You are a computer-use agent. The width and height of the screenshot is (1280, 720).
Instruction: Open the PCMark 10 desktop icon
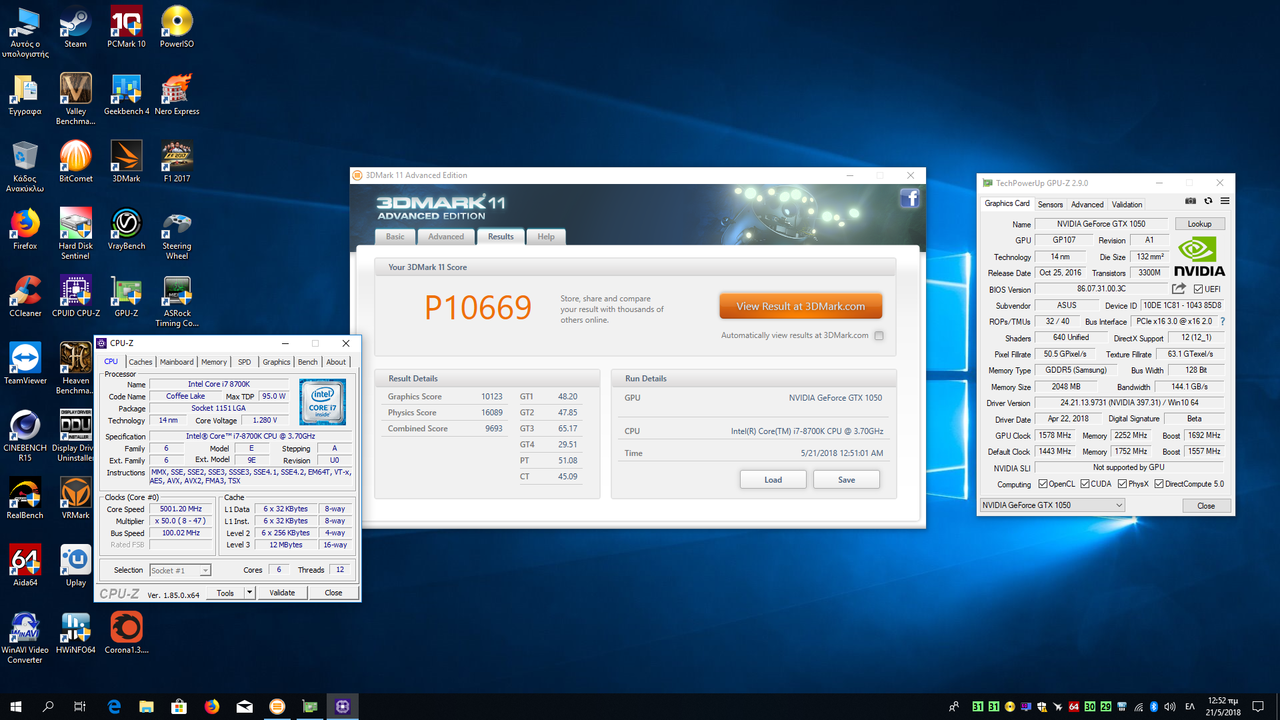(x=126, y=27)
